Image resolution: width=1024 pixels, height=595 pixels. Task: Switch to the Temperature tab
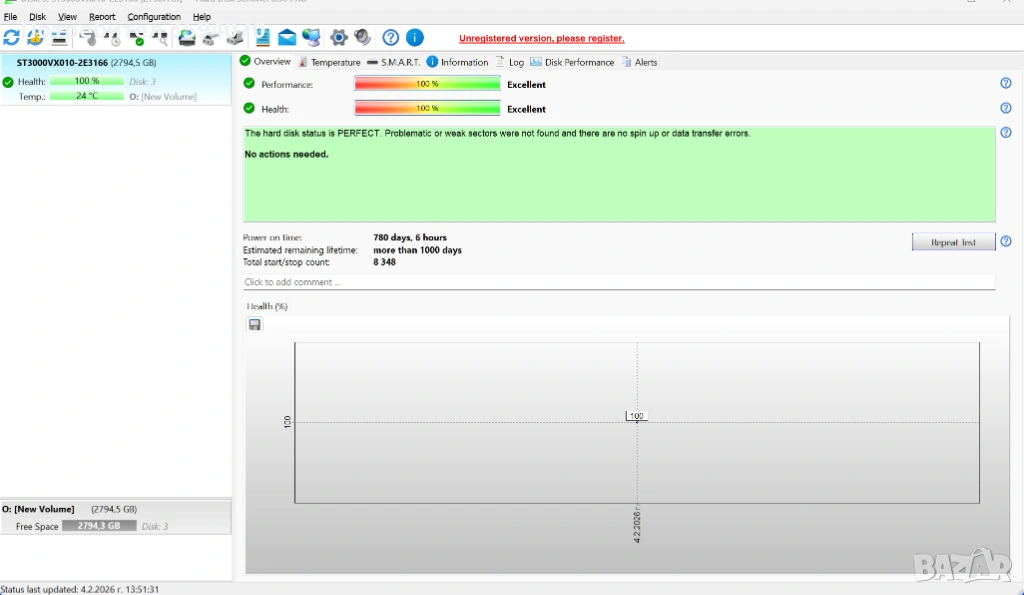coord(330,62)
